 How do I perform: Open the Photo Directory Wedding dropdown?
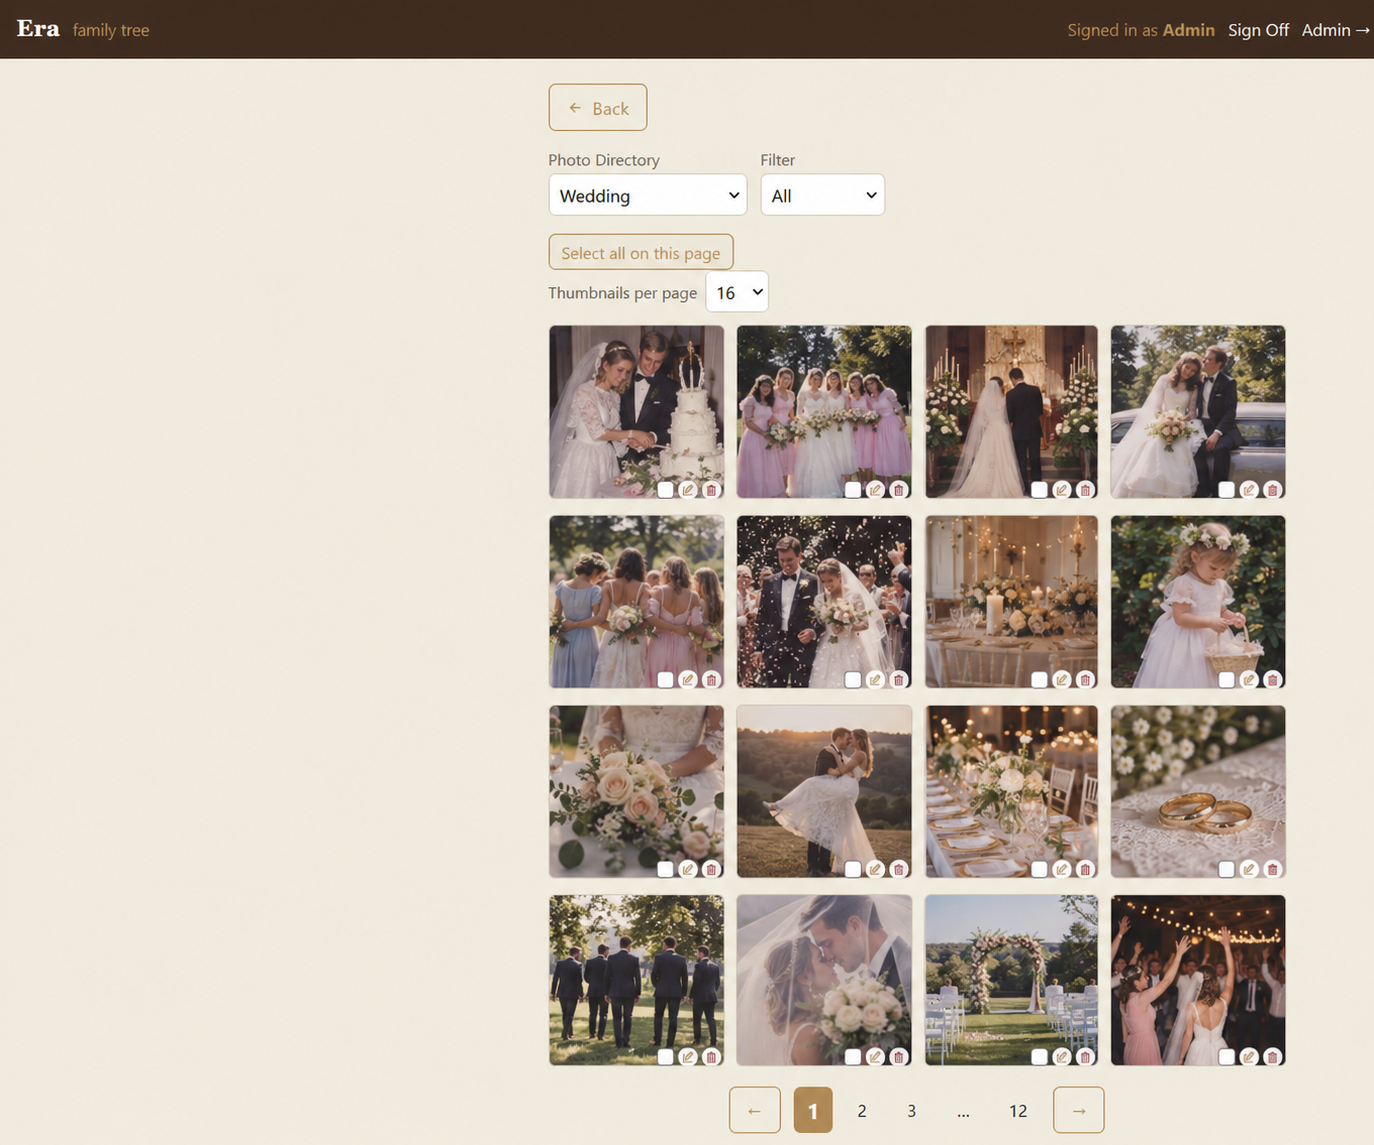[648, 195]
